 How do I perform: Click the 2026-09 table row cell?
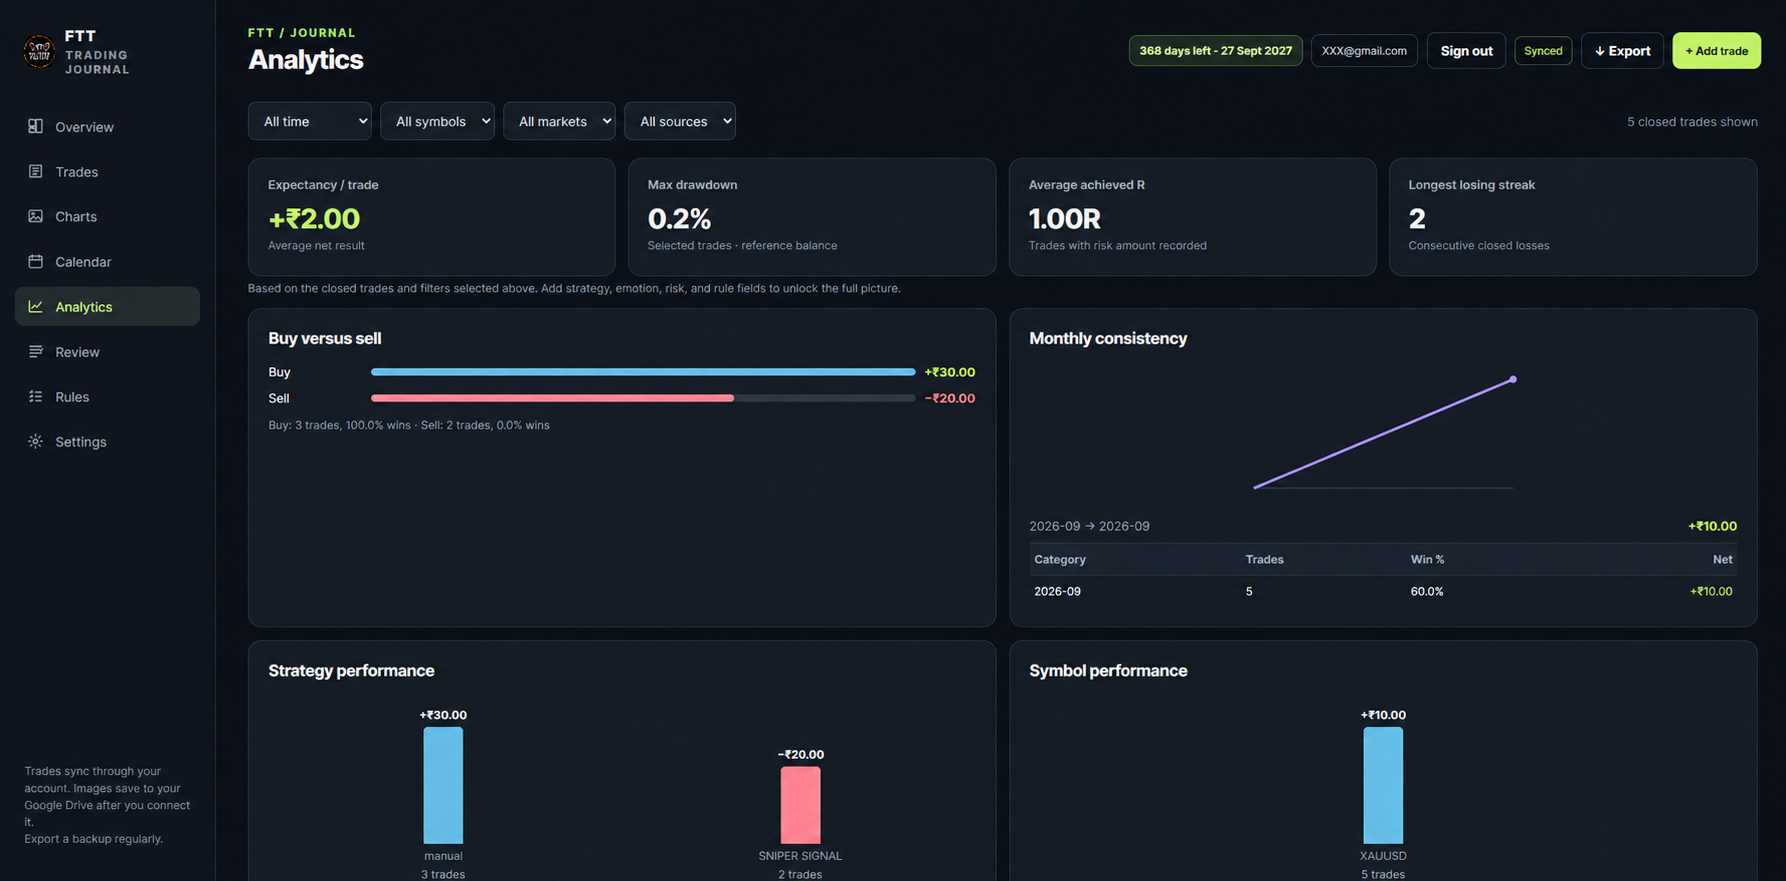coord(1057,591)
